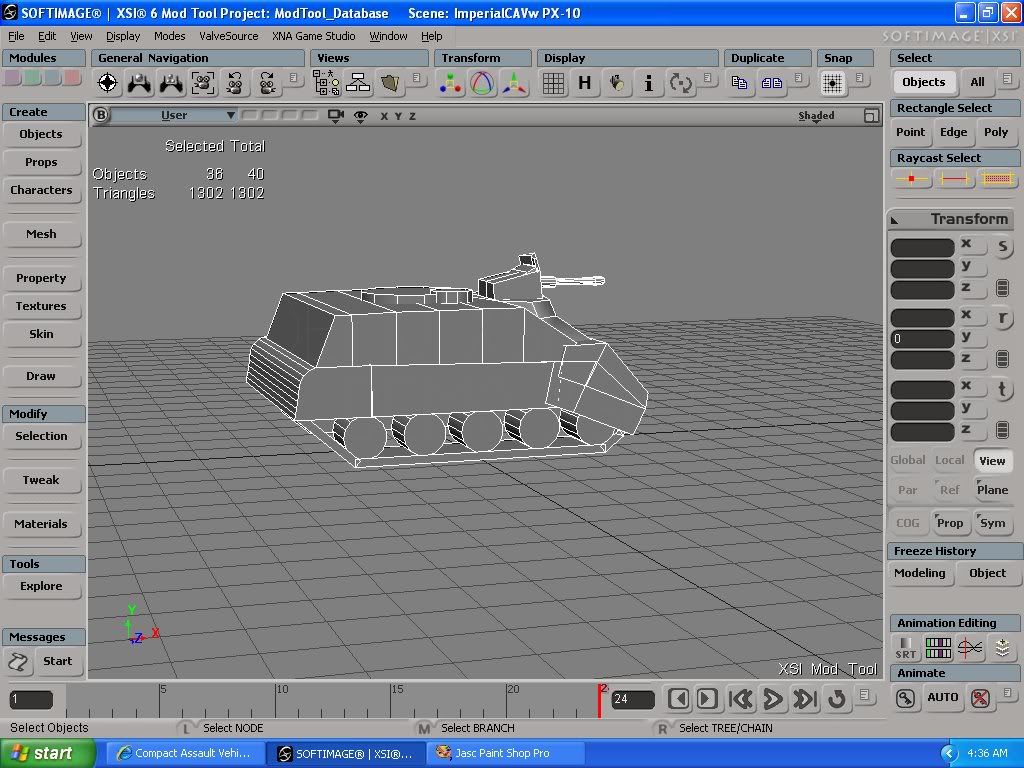The width and height of the screenshot is (1024, 768).
Task: Open the XNA Game Studio menu
Action: click(x=313, y=36)
